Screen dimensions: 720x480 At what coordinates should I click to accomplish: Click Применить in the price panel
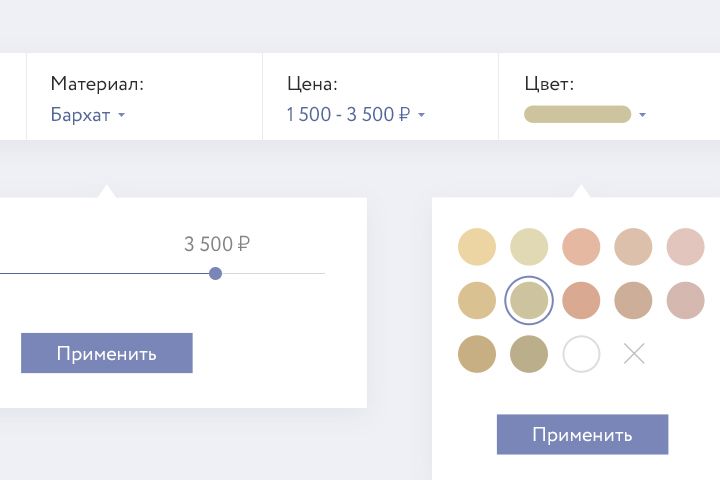pyautogui.click(x=106, y=353)
